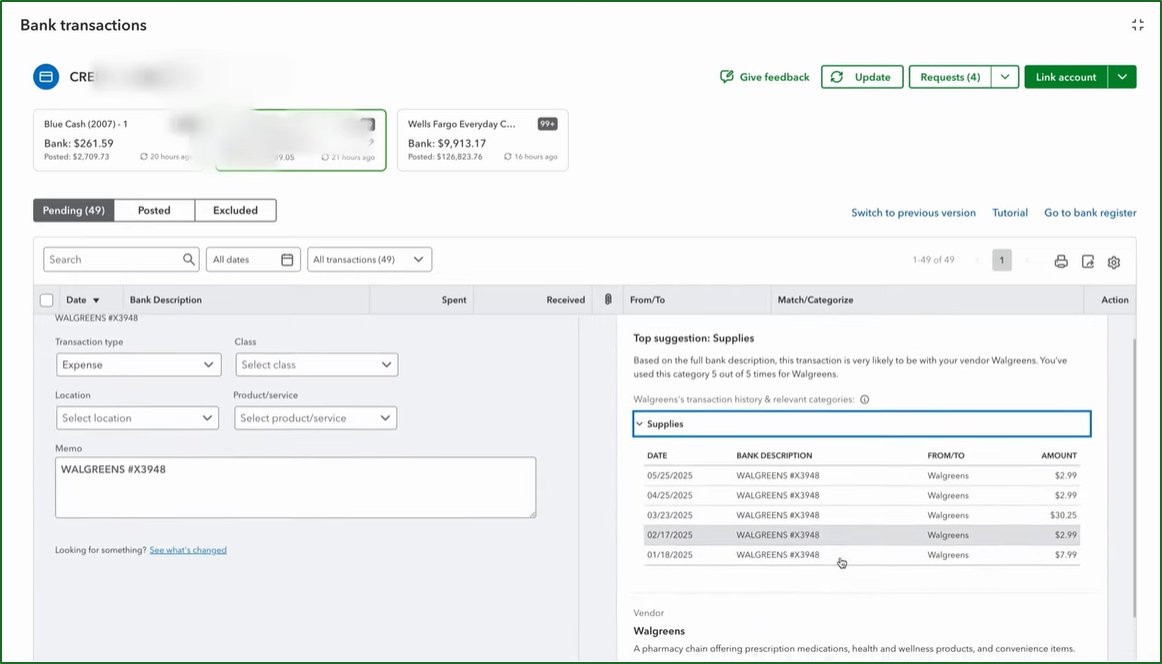
Task: Click Switch to previous version link
Action: [x=913, y=213]
